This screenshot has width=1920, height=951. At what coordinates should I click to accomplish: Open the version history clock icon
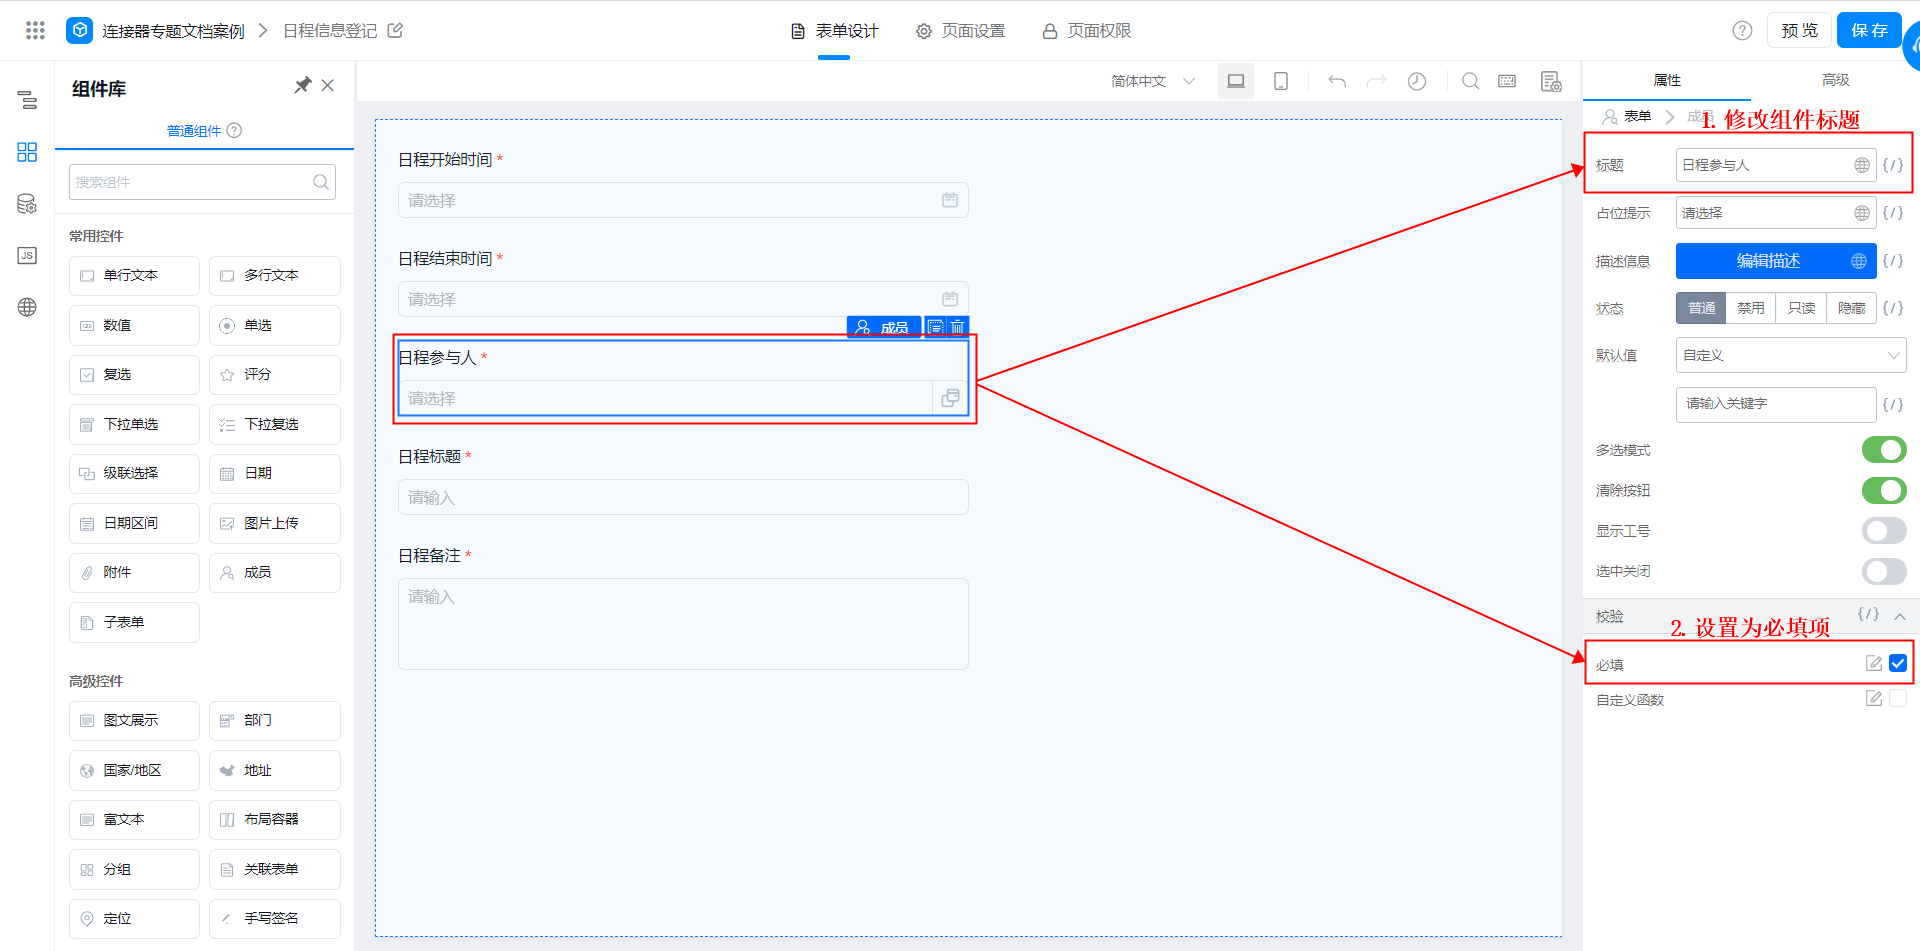1417,81
